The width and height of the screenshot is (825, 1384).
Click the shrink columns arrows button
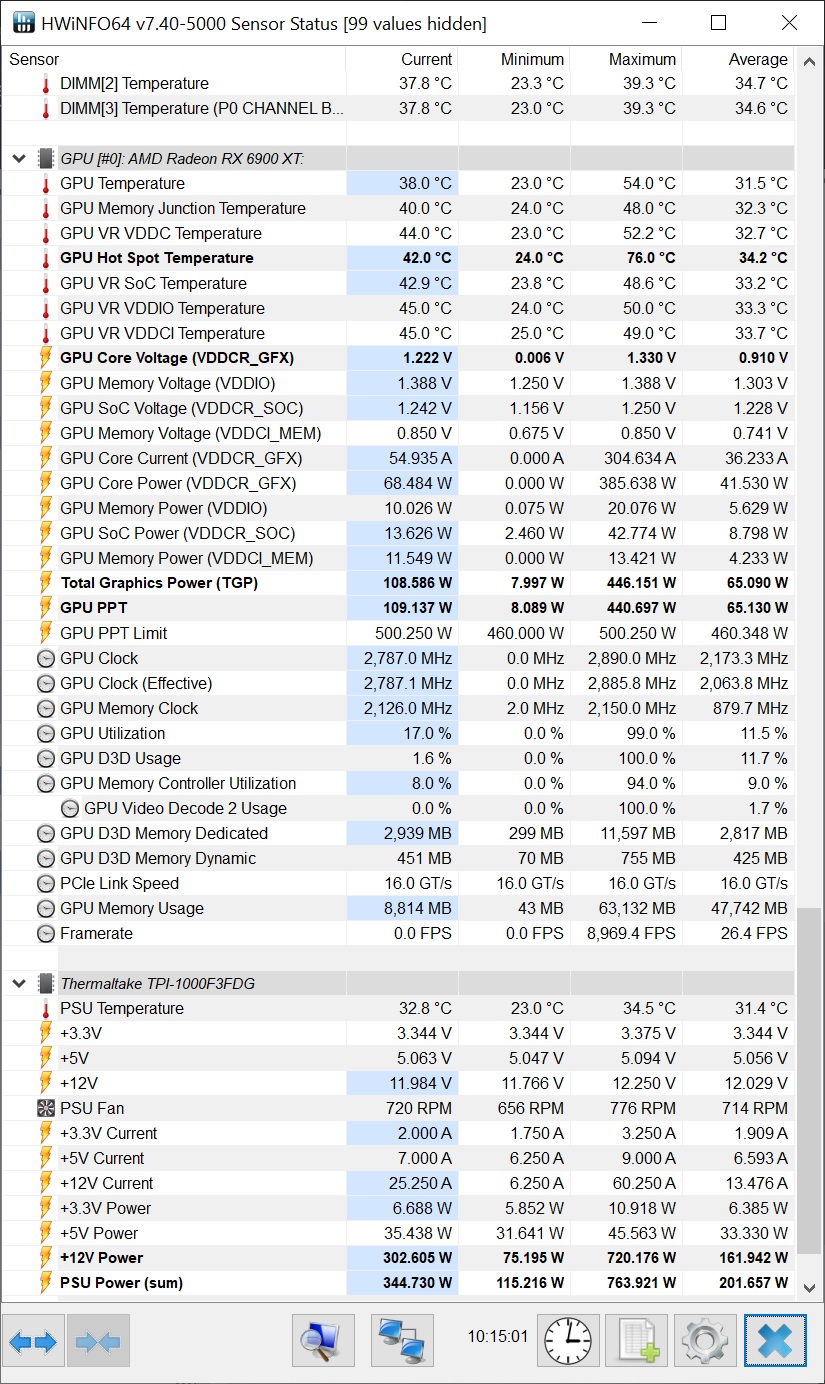97,1341
